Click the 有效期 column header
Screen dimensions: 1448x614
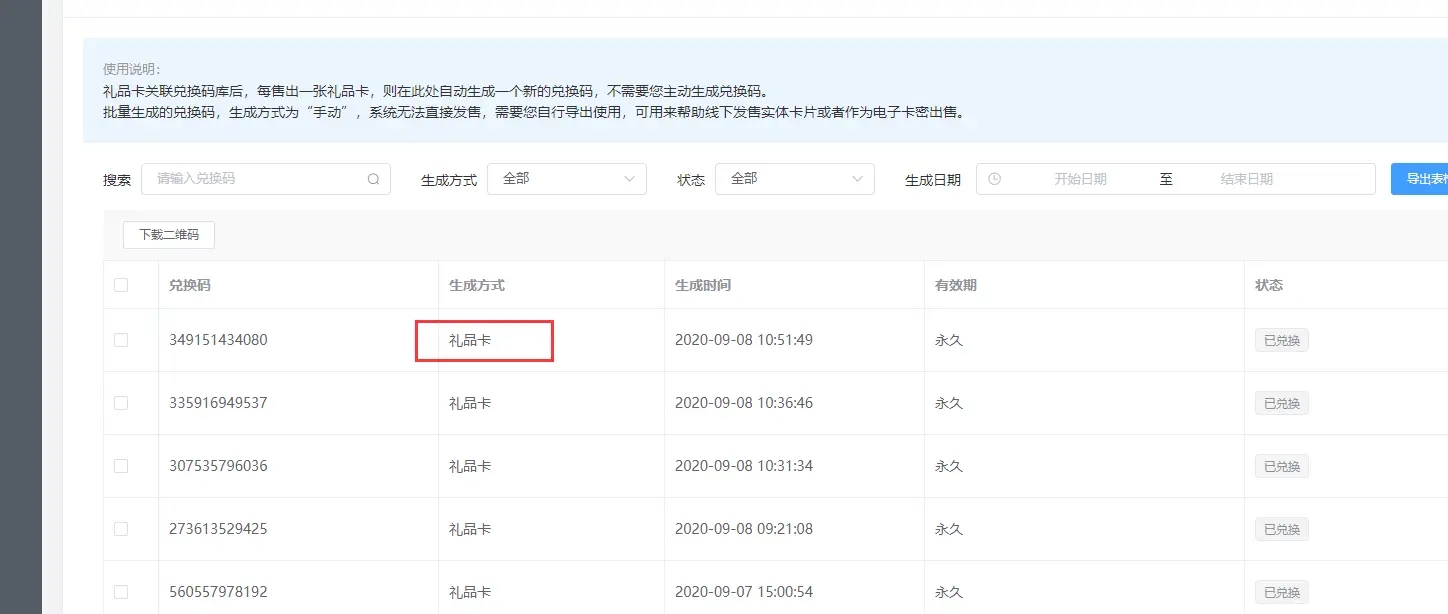(x=956, y=285)
